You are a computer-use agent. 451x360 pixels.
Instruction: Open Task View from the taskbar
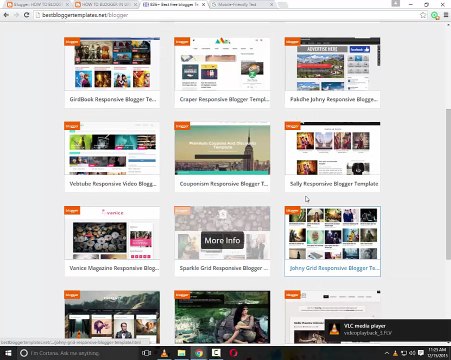coord(146,353)
